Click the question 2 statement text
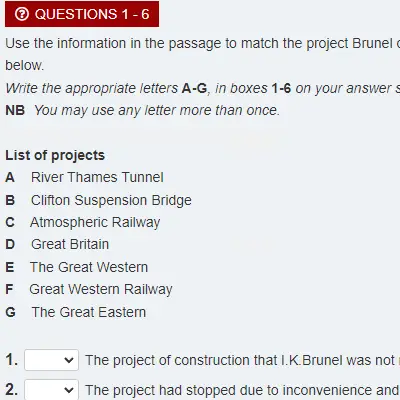The height and width of the screenshot is (400, 400). [x=242, y=390]
